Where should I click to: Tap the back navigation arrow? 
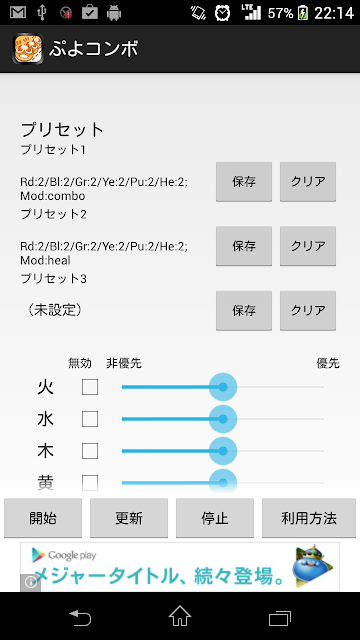pos(80,617)
